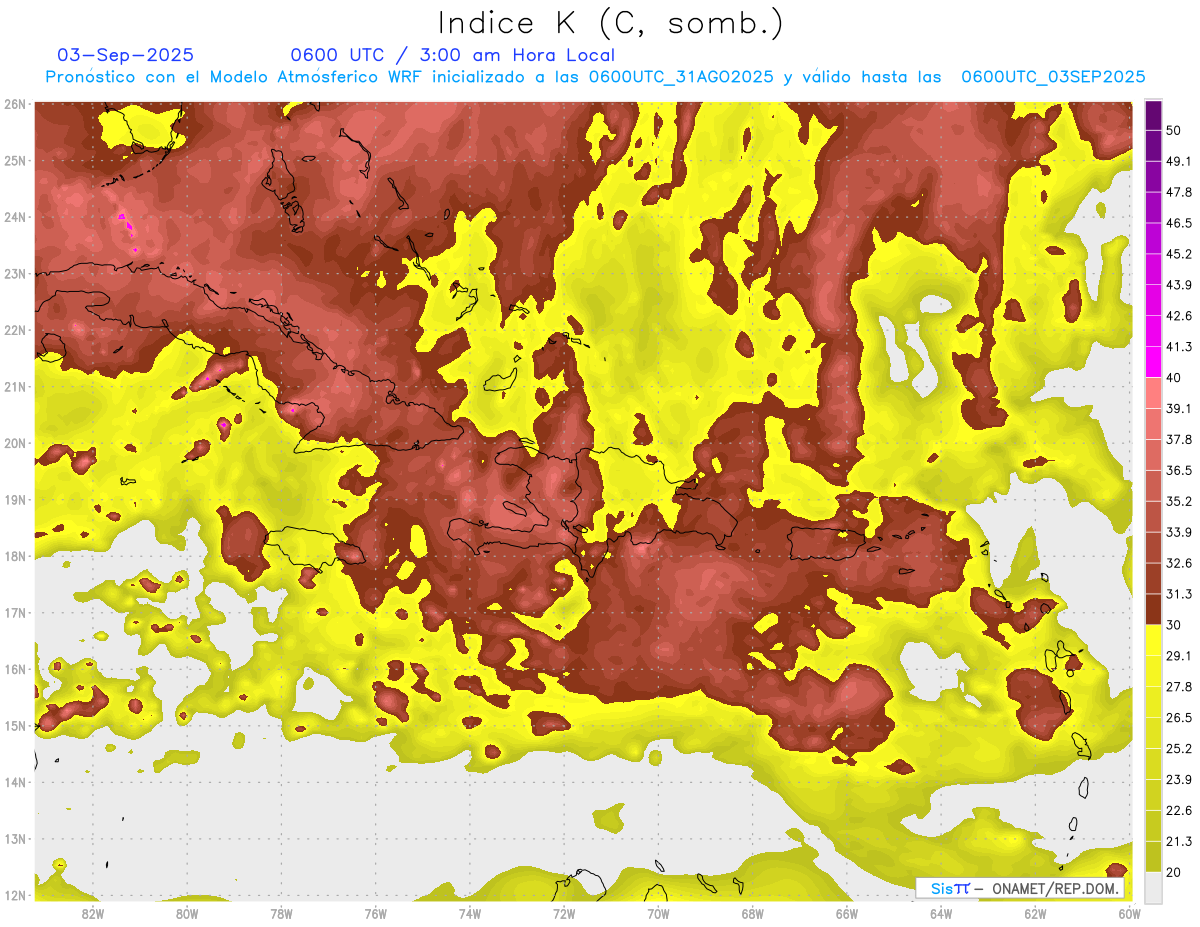Click the latitude label "12N"
Screen dimensions: 1200x927
click(x=15, y=895)
